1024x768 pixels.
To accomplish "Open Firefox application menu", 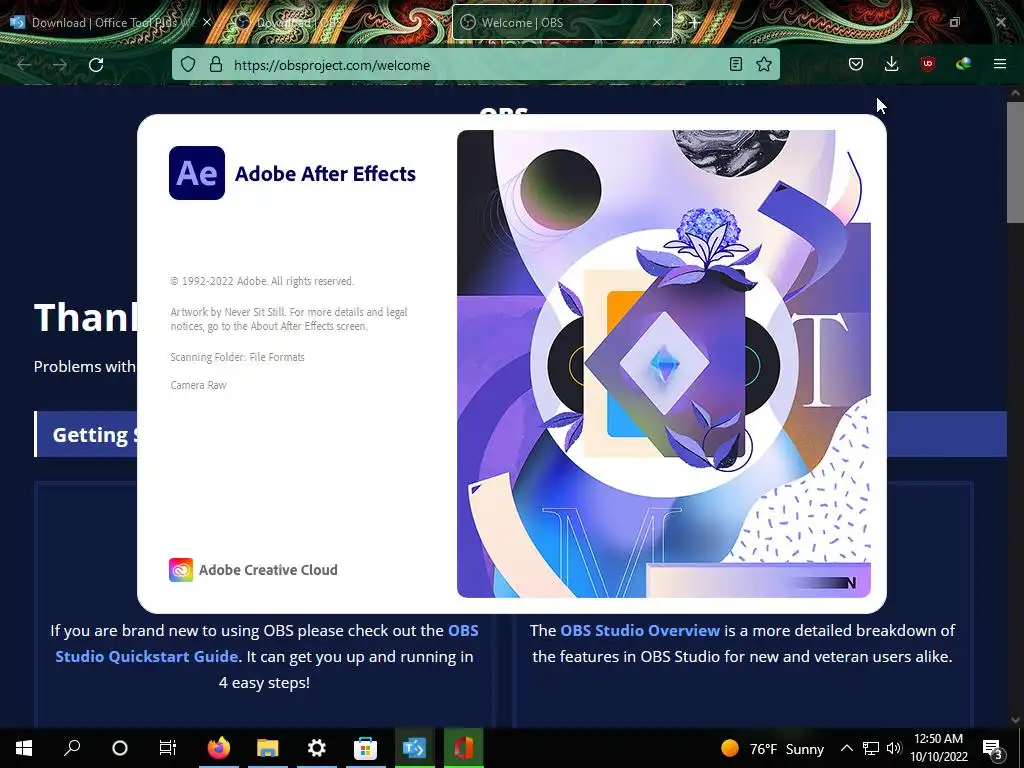I will click(1000, 64).
